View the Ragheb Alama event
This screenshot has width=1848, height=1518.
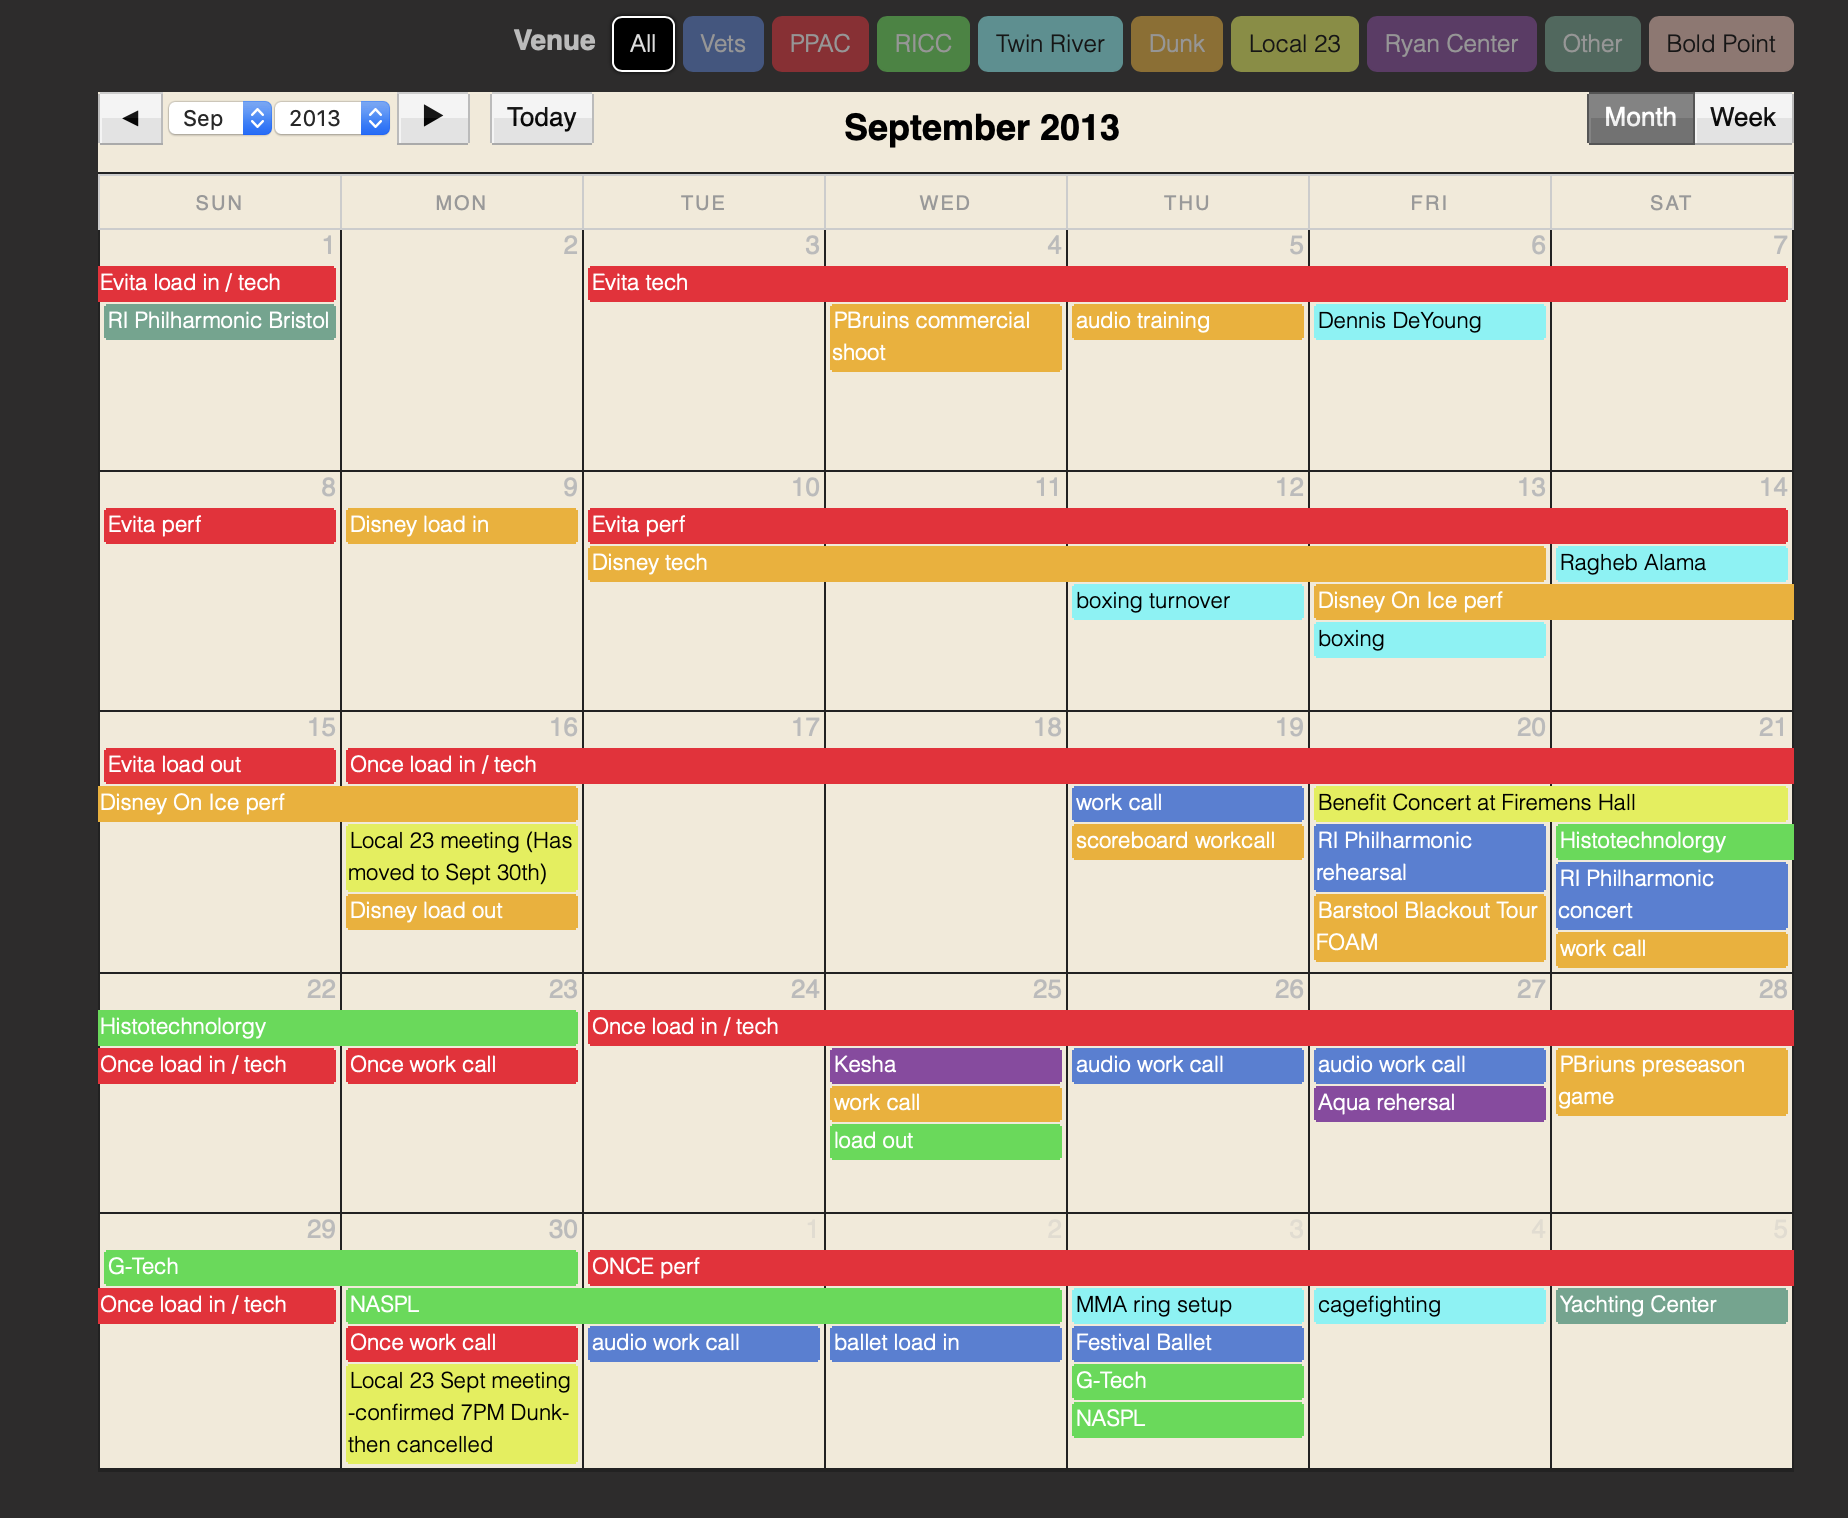coord(1670,563)
